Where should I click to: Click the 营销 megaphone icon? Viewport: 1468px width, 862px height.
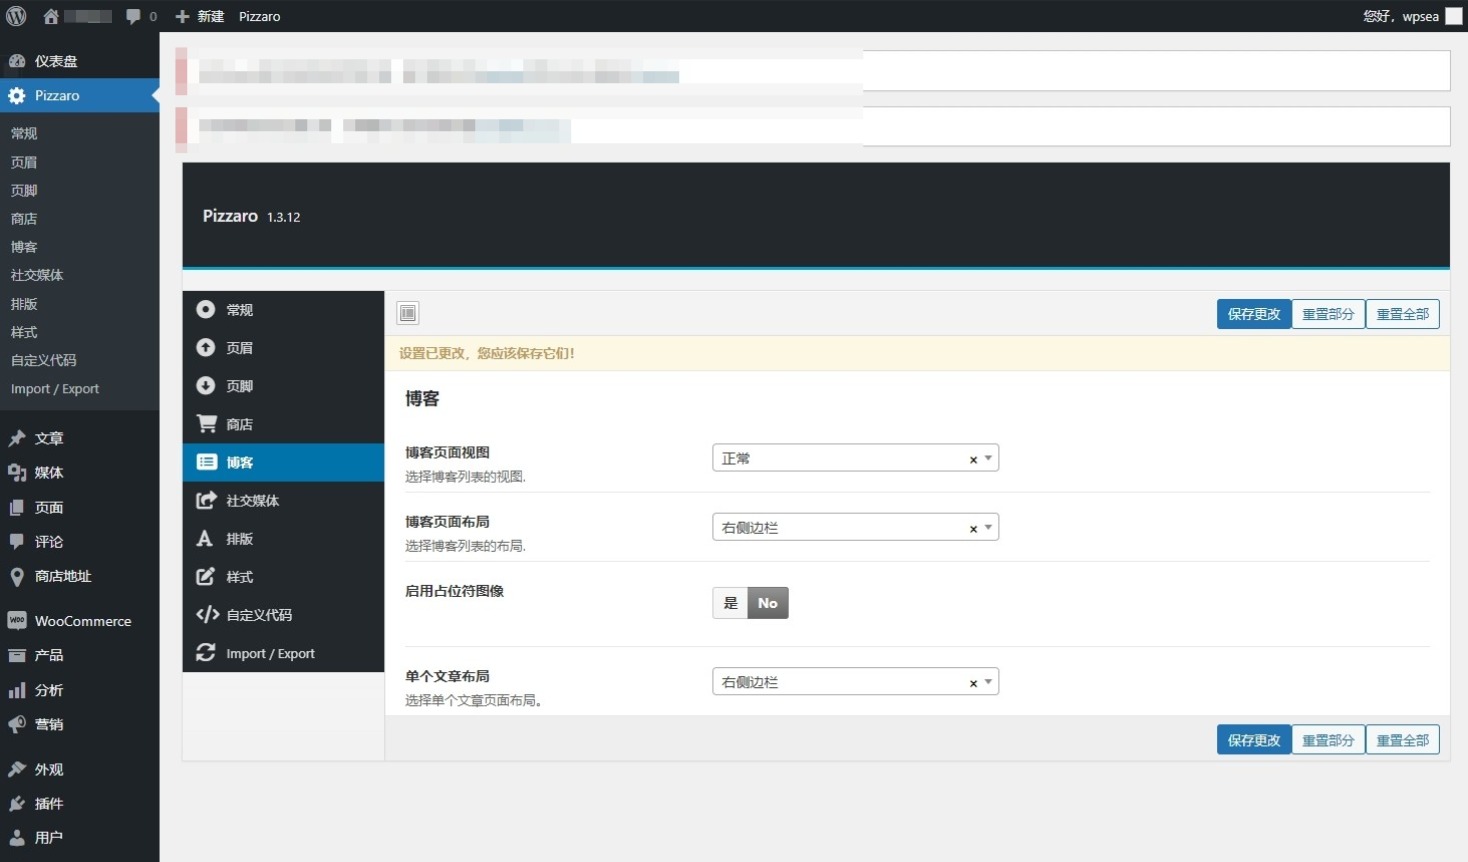17,725
